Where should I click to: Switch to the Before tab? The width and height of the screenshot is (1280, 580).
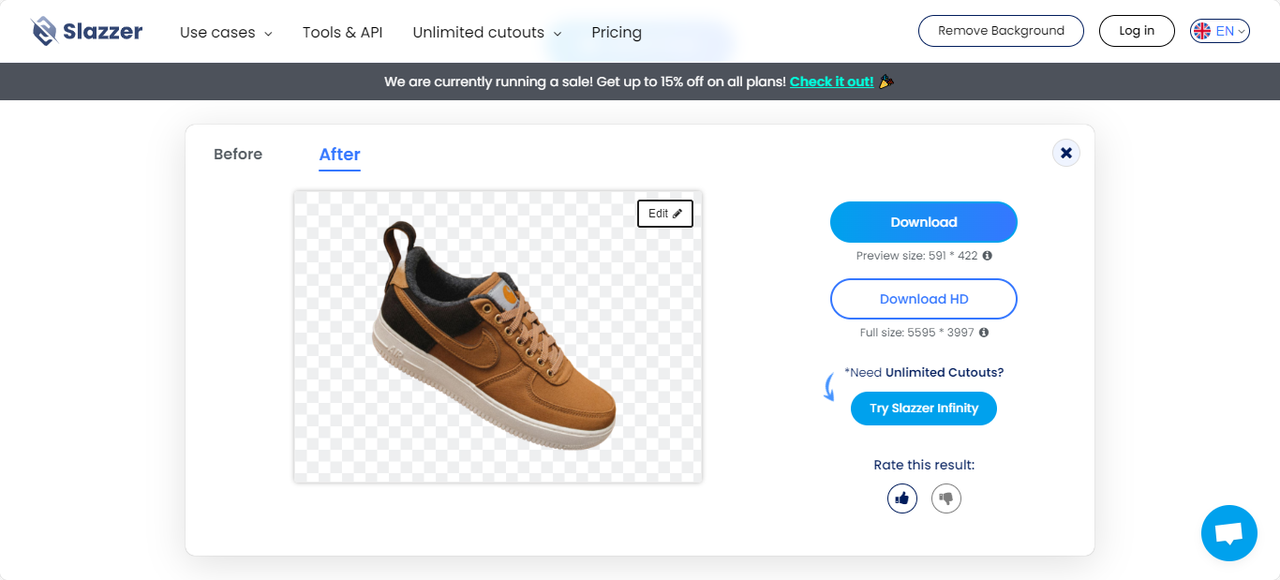pyautogui.click(x=238, y=154)
